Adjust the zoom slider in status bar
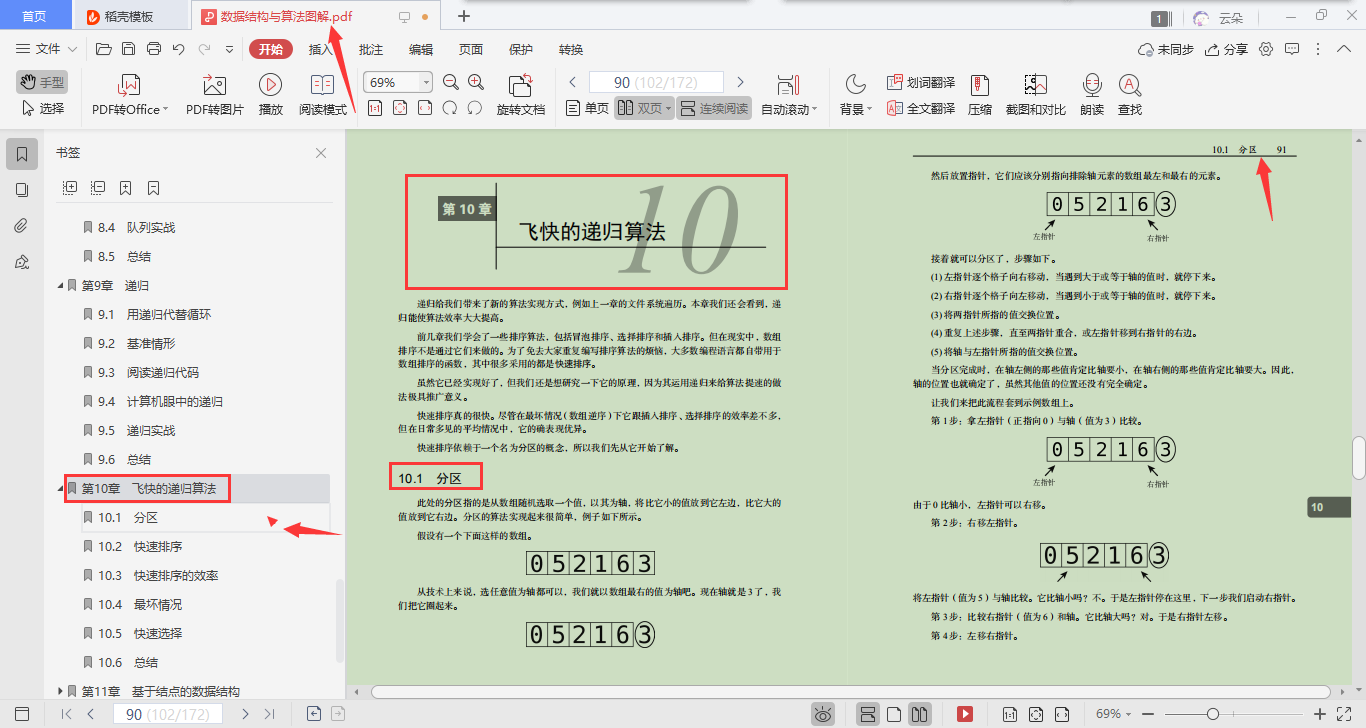The width and height of the screenshot is (1366, 728). (1213, 714)
